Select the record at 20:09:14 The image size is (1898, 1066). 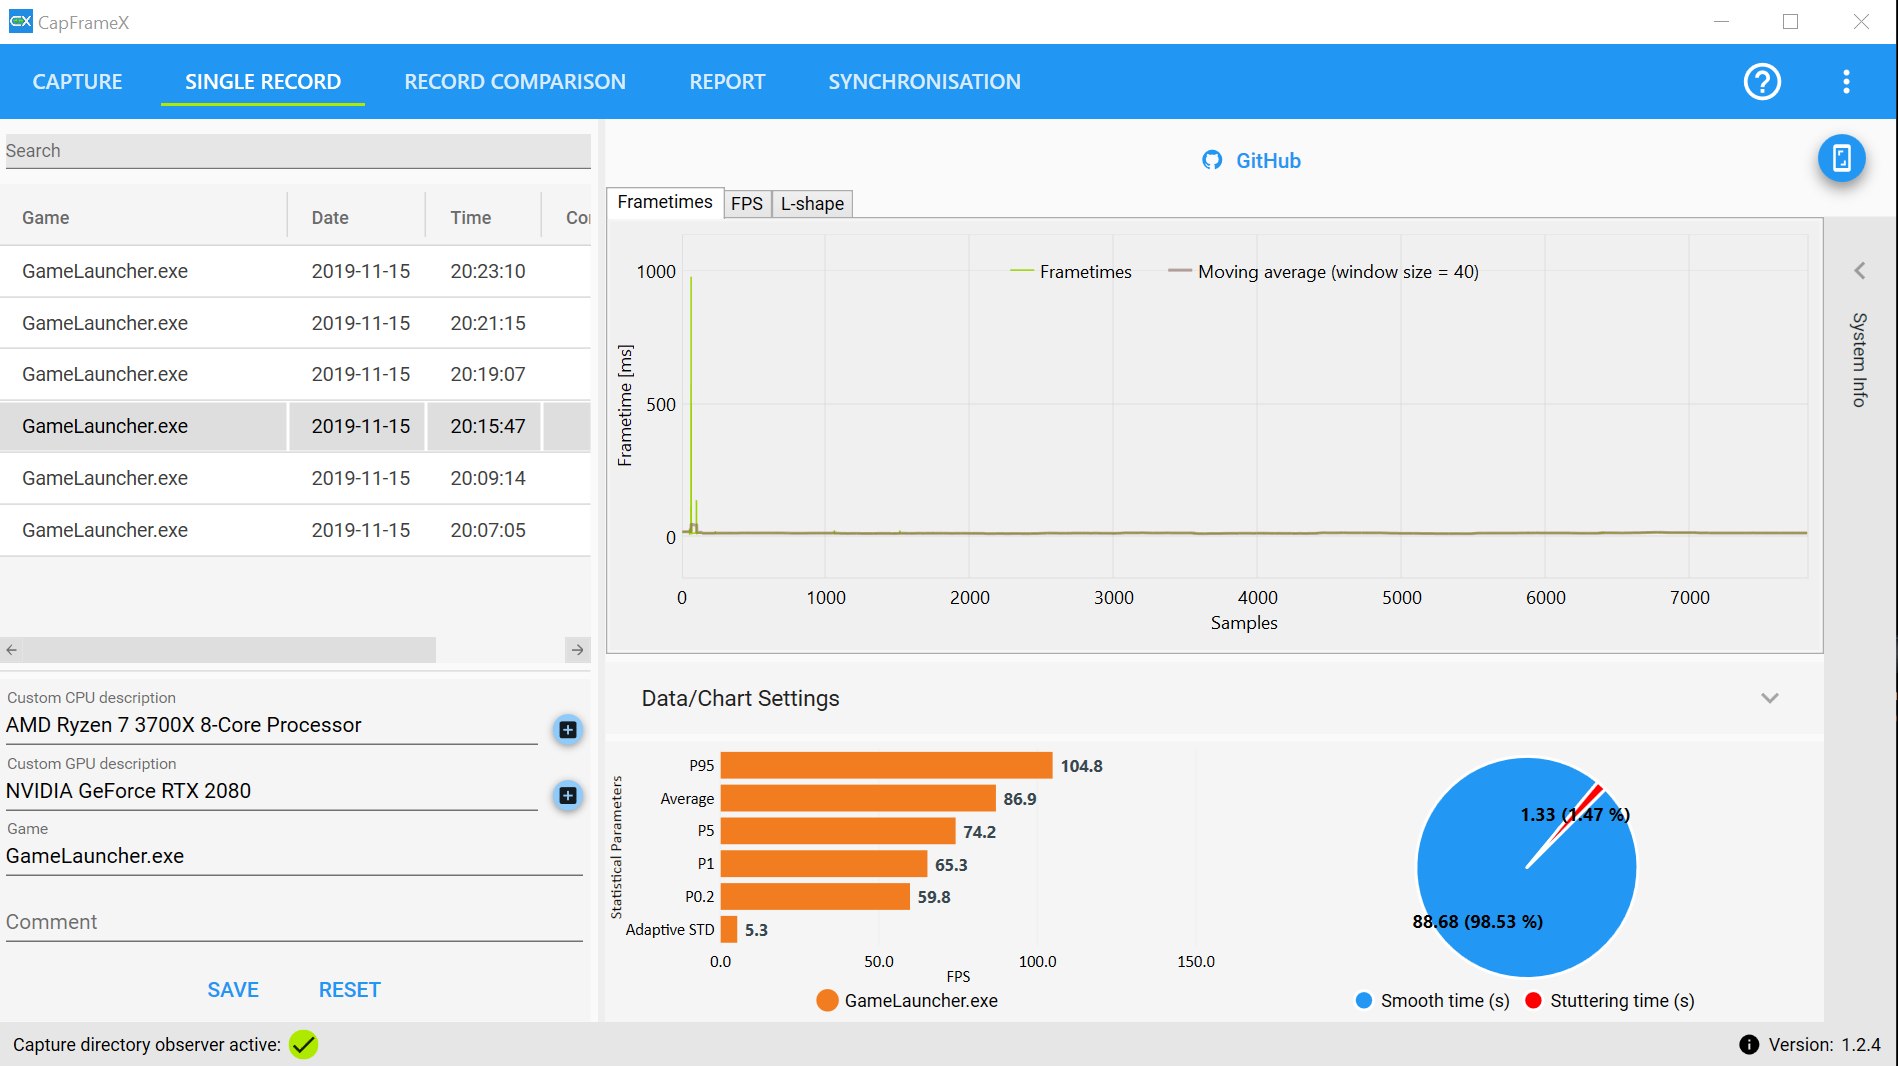click(296, 478)
